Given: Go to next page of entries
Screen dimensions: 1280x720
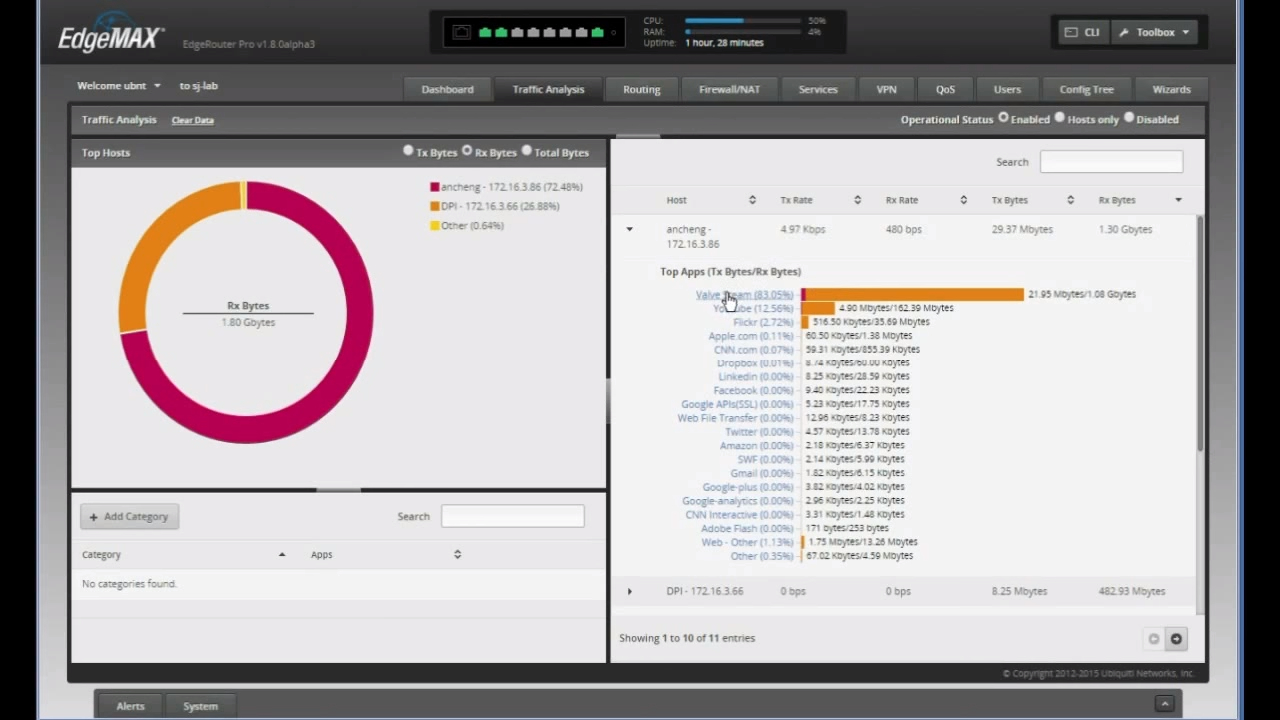Looking at the screenshot, I should pos(1176,639).
